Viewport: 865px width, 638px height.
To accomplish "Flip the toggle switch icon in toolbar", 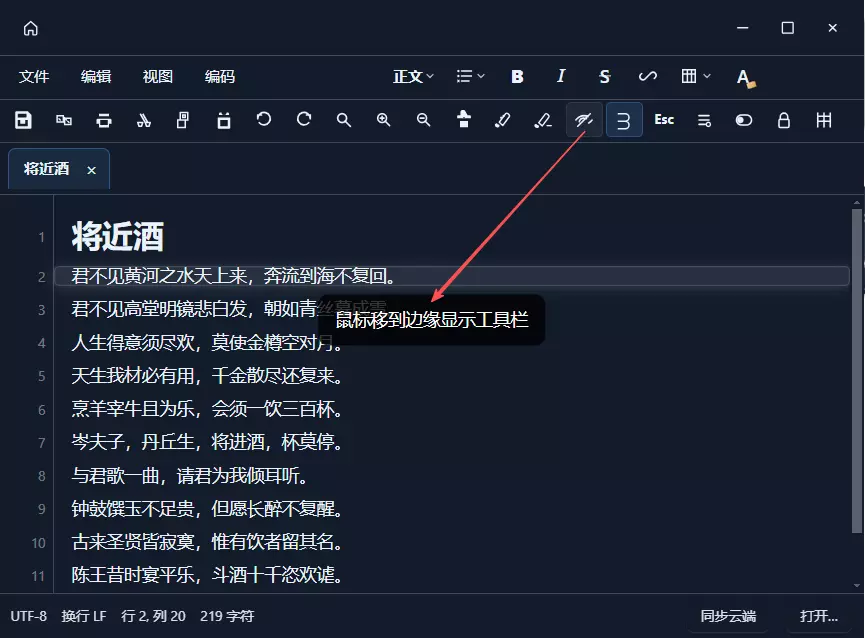I will coord(744,120).
